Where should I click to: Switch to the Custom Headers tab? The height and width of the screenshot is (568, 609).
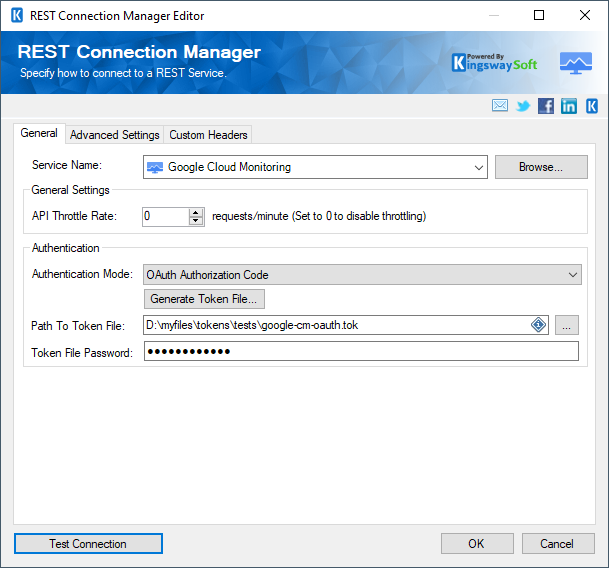click(208, 135)
